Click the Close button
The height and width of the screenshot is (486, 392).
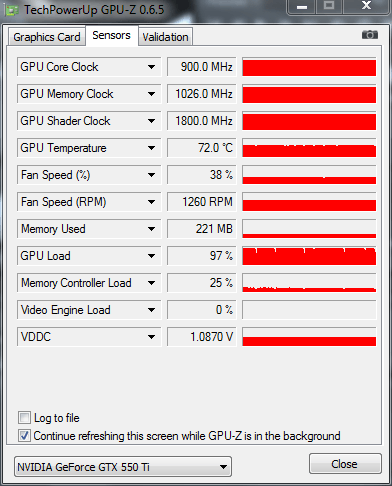pos(345,464)
